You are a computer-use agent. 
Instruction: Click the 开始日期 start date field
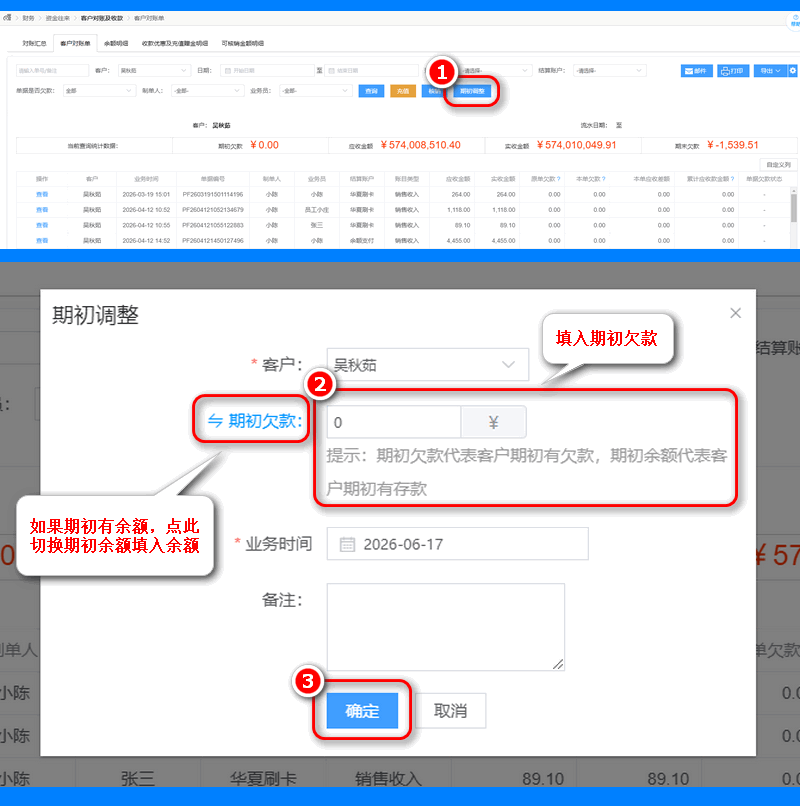tap(267, 70)
